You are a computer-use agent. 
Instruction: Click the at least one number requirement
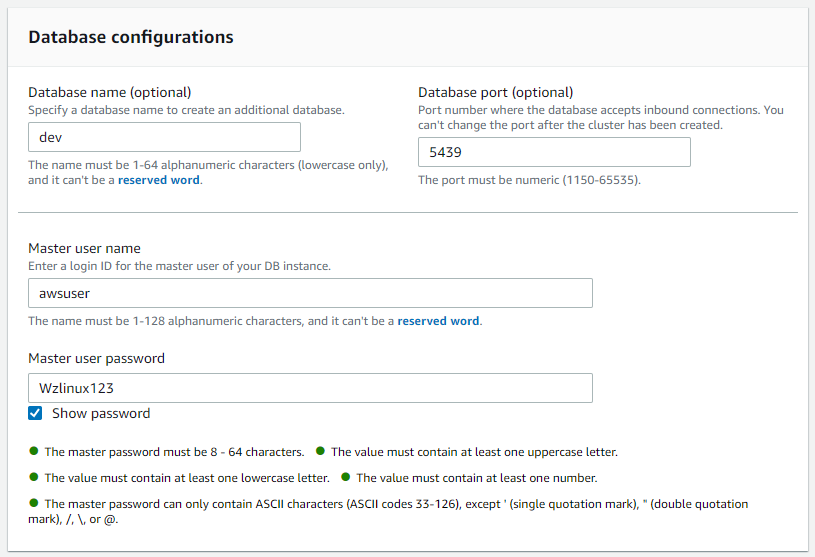click(477, 478)
